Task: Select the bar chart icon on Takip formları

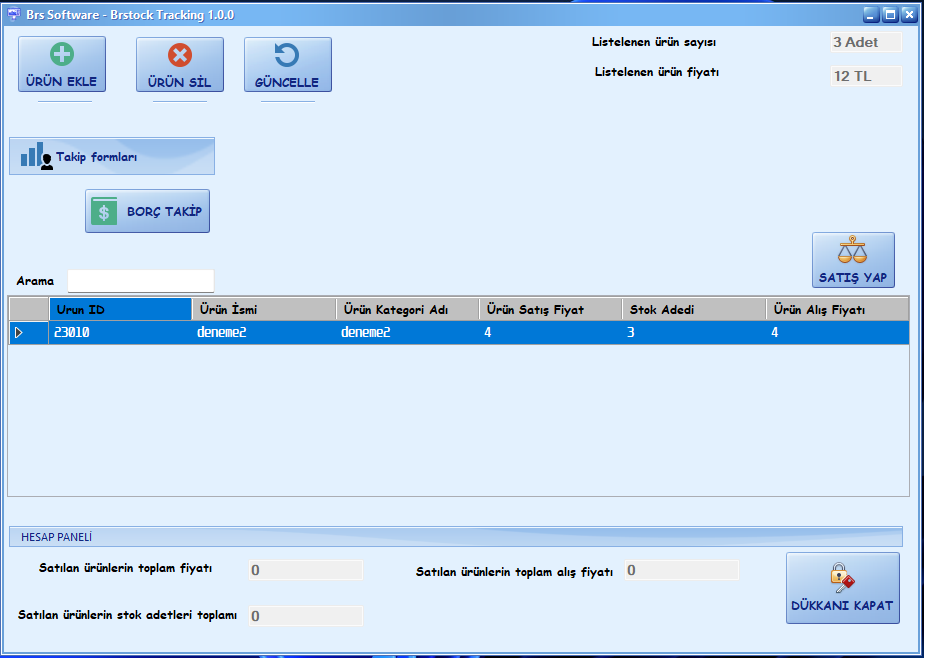Action: click(32, 155)
